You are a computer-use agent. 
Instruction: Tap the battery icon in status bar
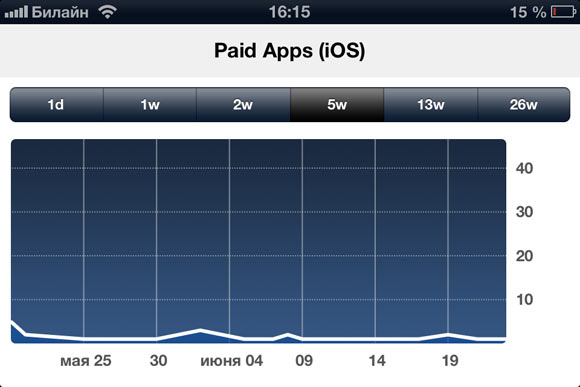point(563,12)
